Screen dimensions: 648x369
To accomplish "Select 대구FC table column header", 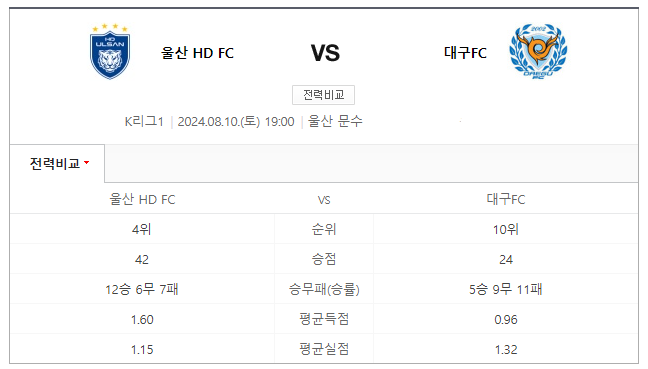I will coord(506,200).
